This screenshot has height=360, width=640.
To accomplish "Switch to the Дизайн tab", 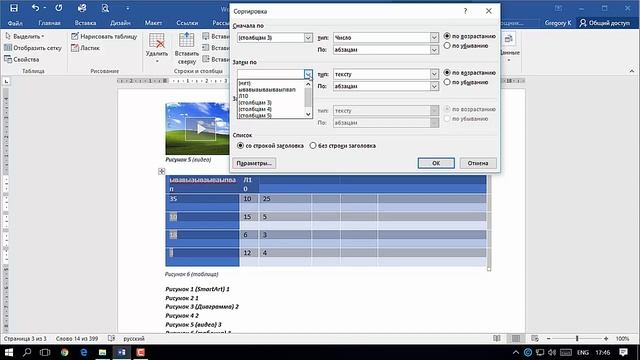I will [120, 23].
